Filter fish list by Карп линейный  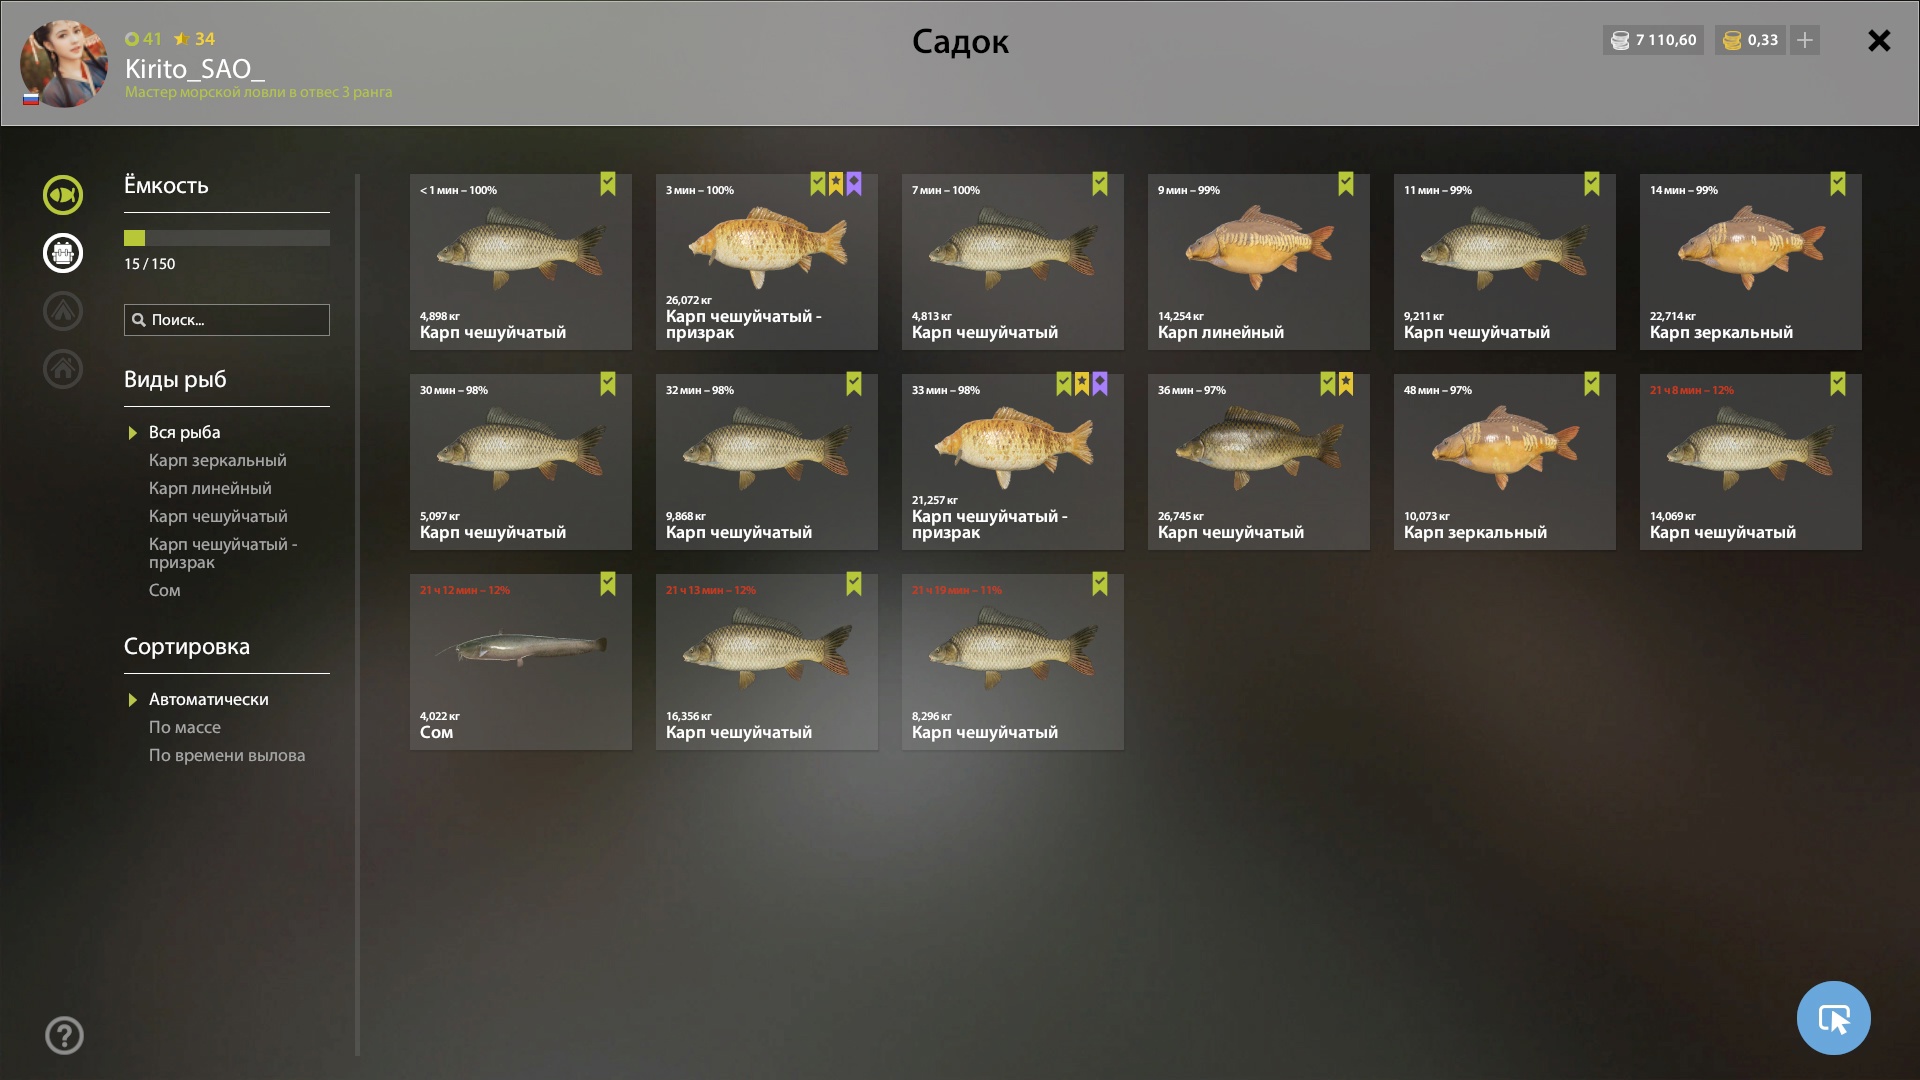pos(210,488)
